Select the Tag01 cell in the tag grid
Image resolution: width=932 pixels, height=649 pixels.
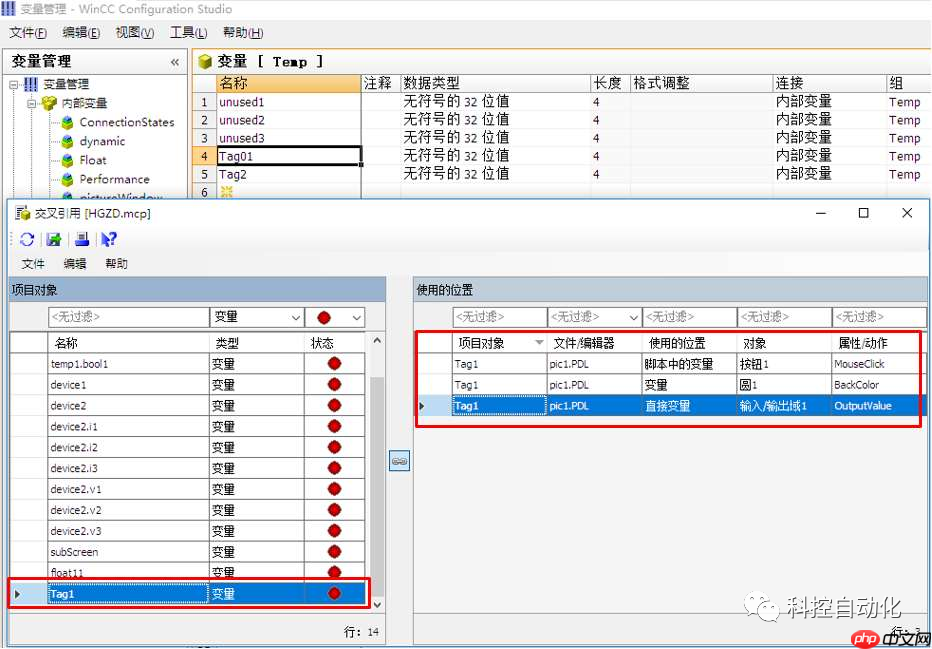tap(285, 156)
